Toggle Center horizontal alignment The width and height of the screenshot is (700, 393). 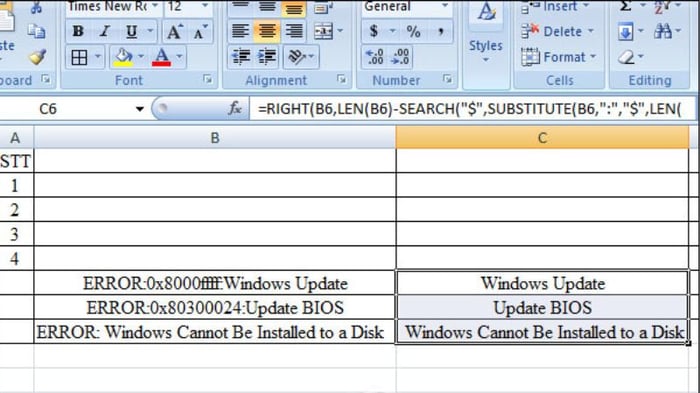267,31
